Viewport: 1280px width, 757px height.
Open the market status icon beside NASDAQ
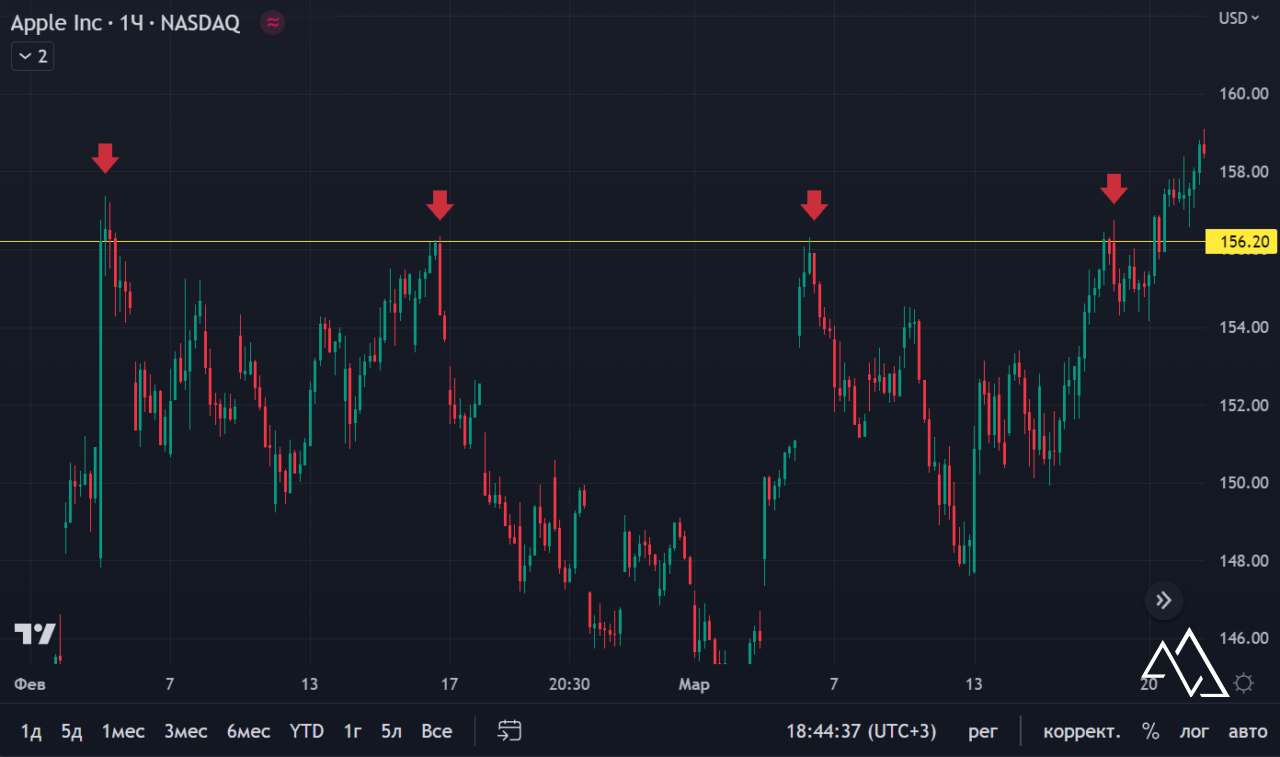pyautogui.click(x=272, y=23)
